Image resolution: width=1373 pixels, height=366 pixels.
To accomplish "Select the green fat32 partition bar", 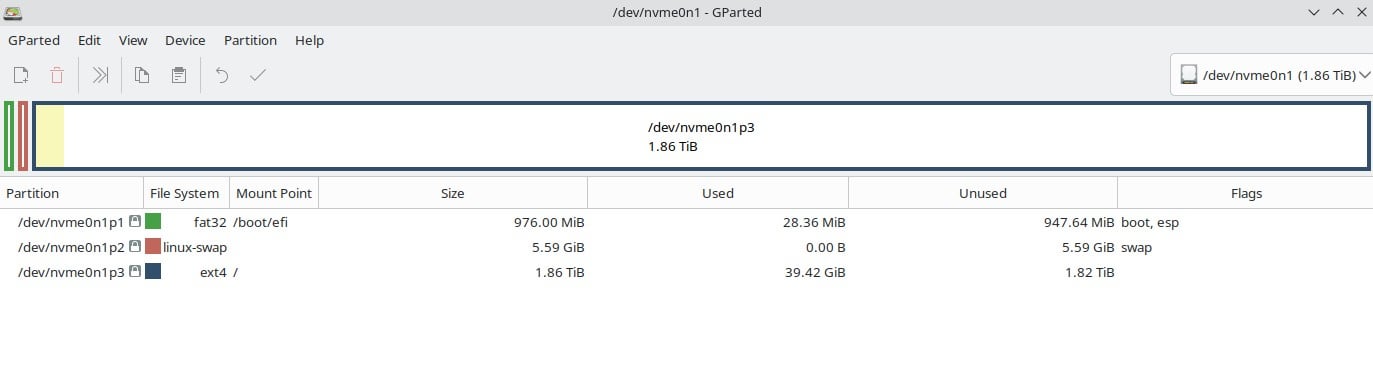I will 9,136.
